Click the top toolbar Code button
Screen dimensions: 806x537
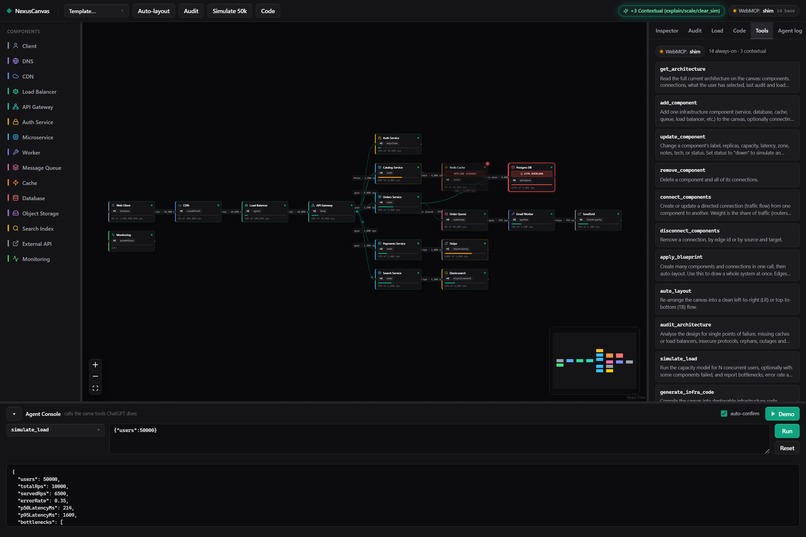pos(268,11)
